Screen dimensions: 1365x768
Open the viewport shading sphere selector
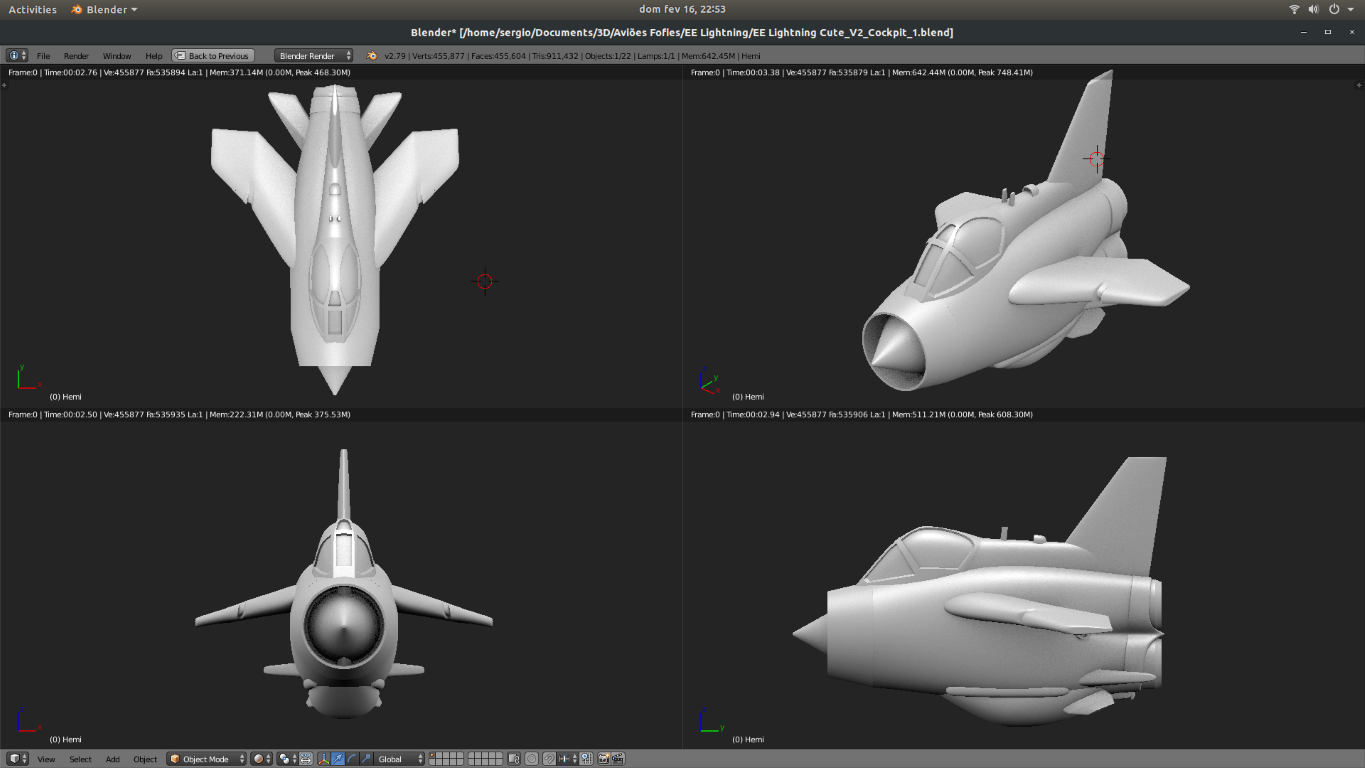[261, 759]
